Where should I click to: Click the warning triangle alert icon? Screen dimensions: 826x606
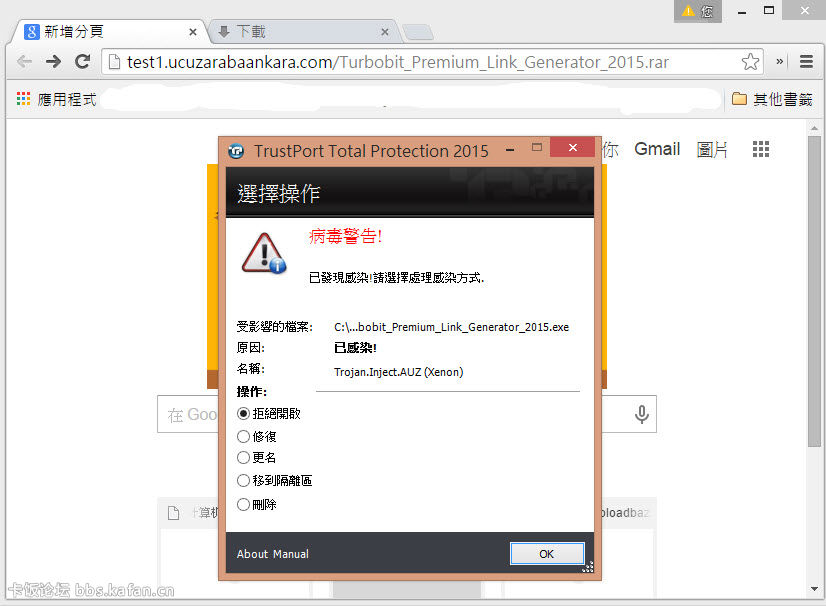coord(263,254)
